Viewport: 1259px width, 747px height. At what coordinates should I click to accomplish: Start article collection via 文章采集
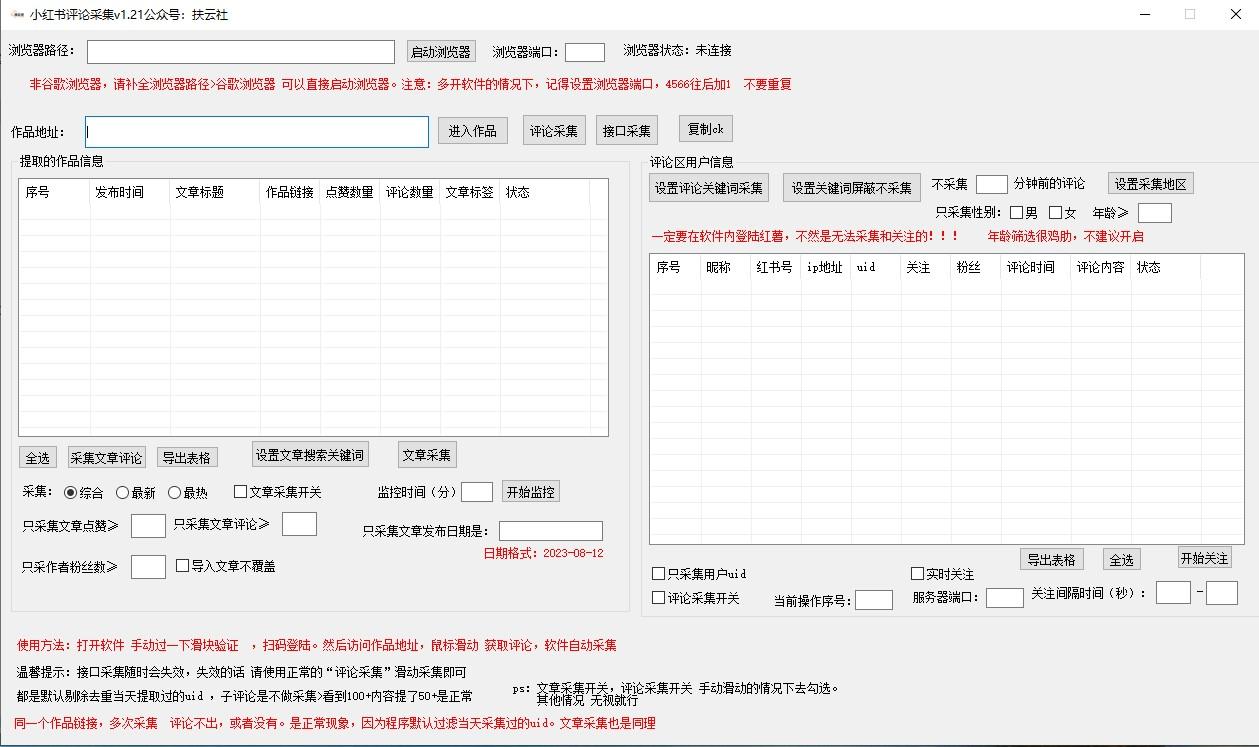pos(427,454)
